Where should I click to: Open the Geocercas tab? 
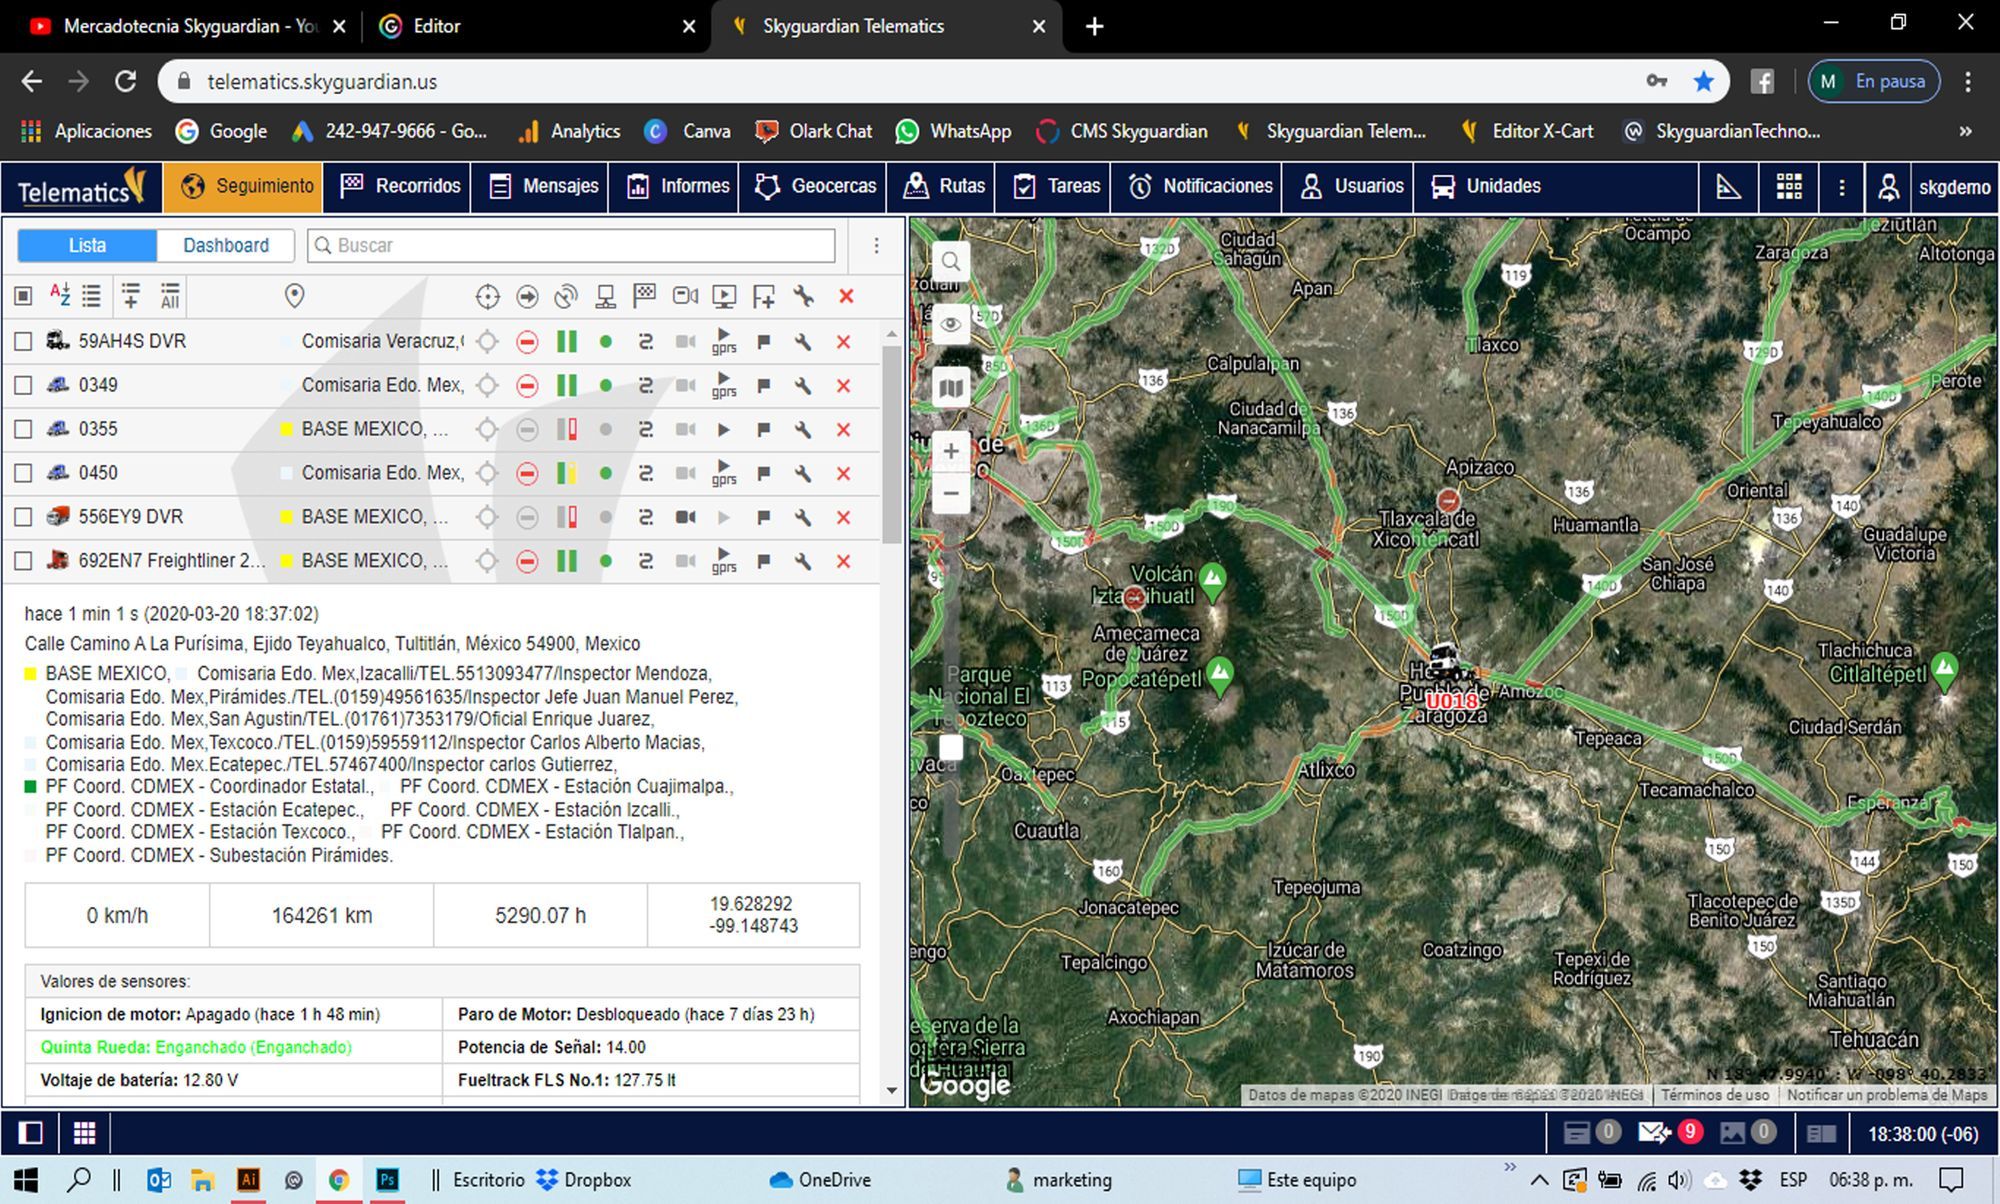[x=816, y=187]
